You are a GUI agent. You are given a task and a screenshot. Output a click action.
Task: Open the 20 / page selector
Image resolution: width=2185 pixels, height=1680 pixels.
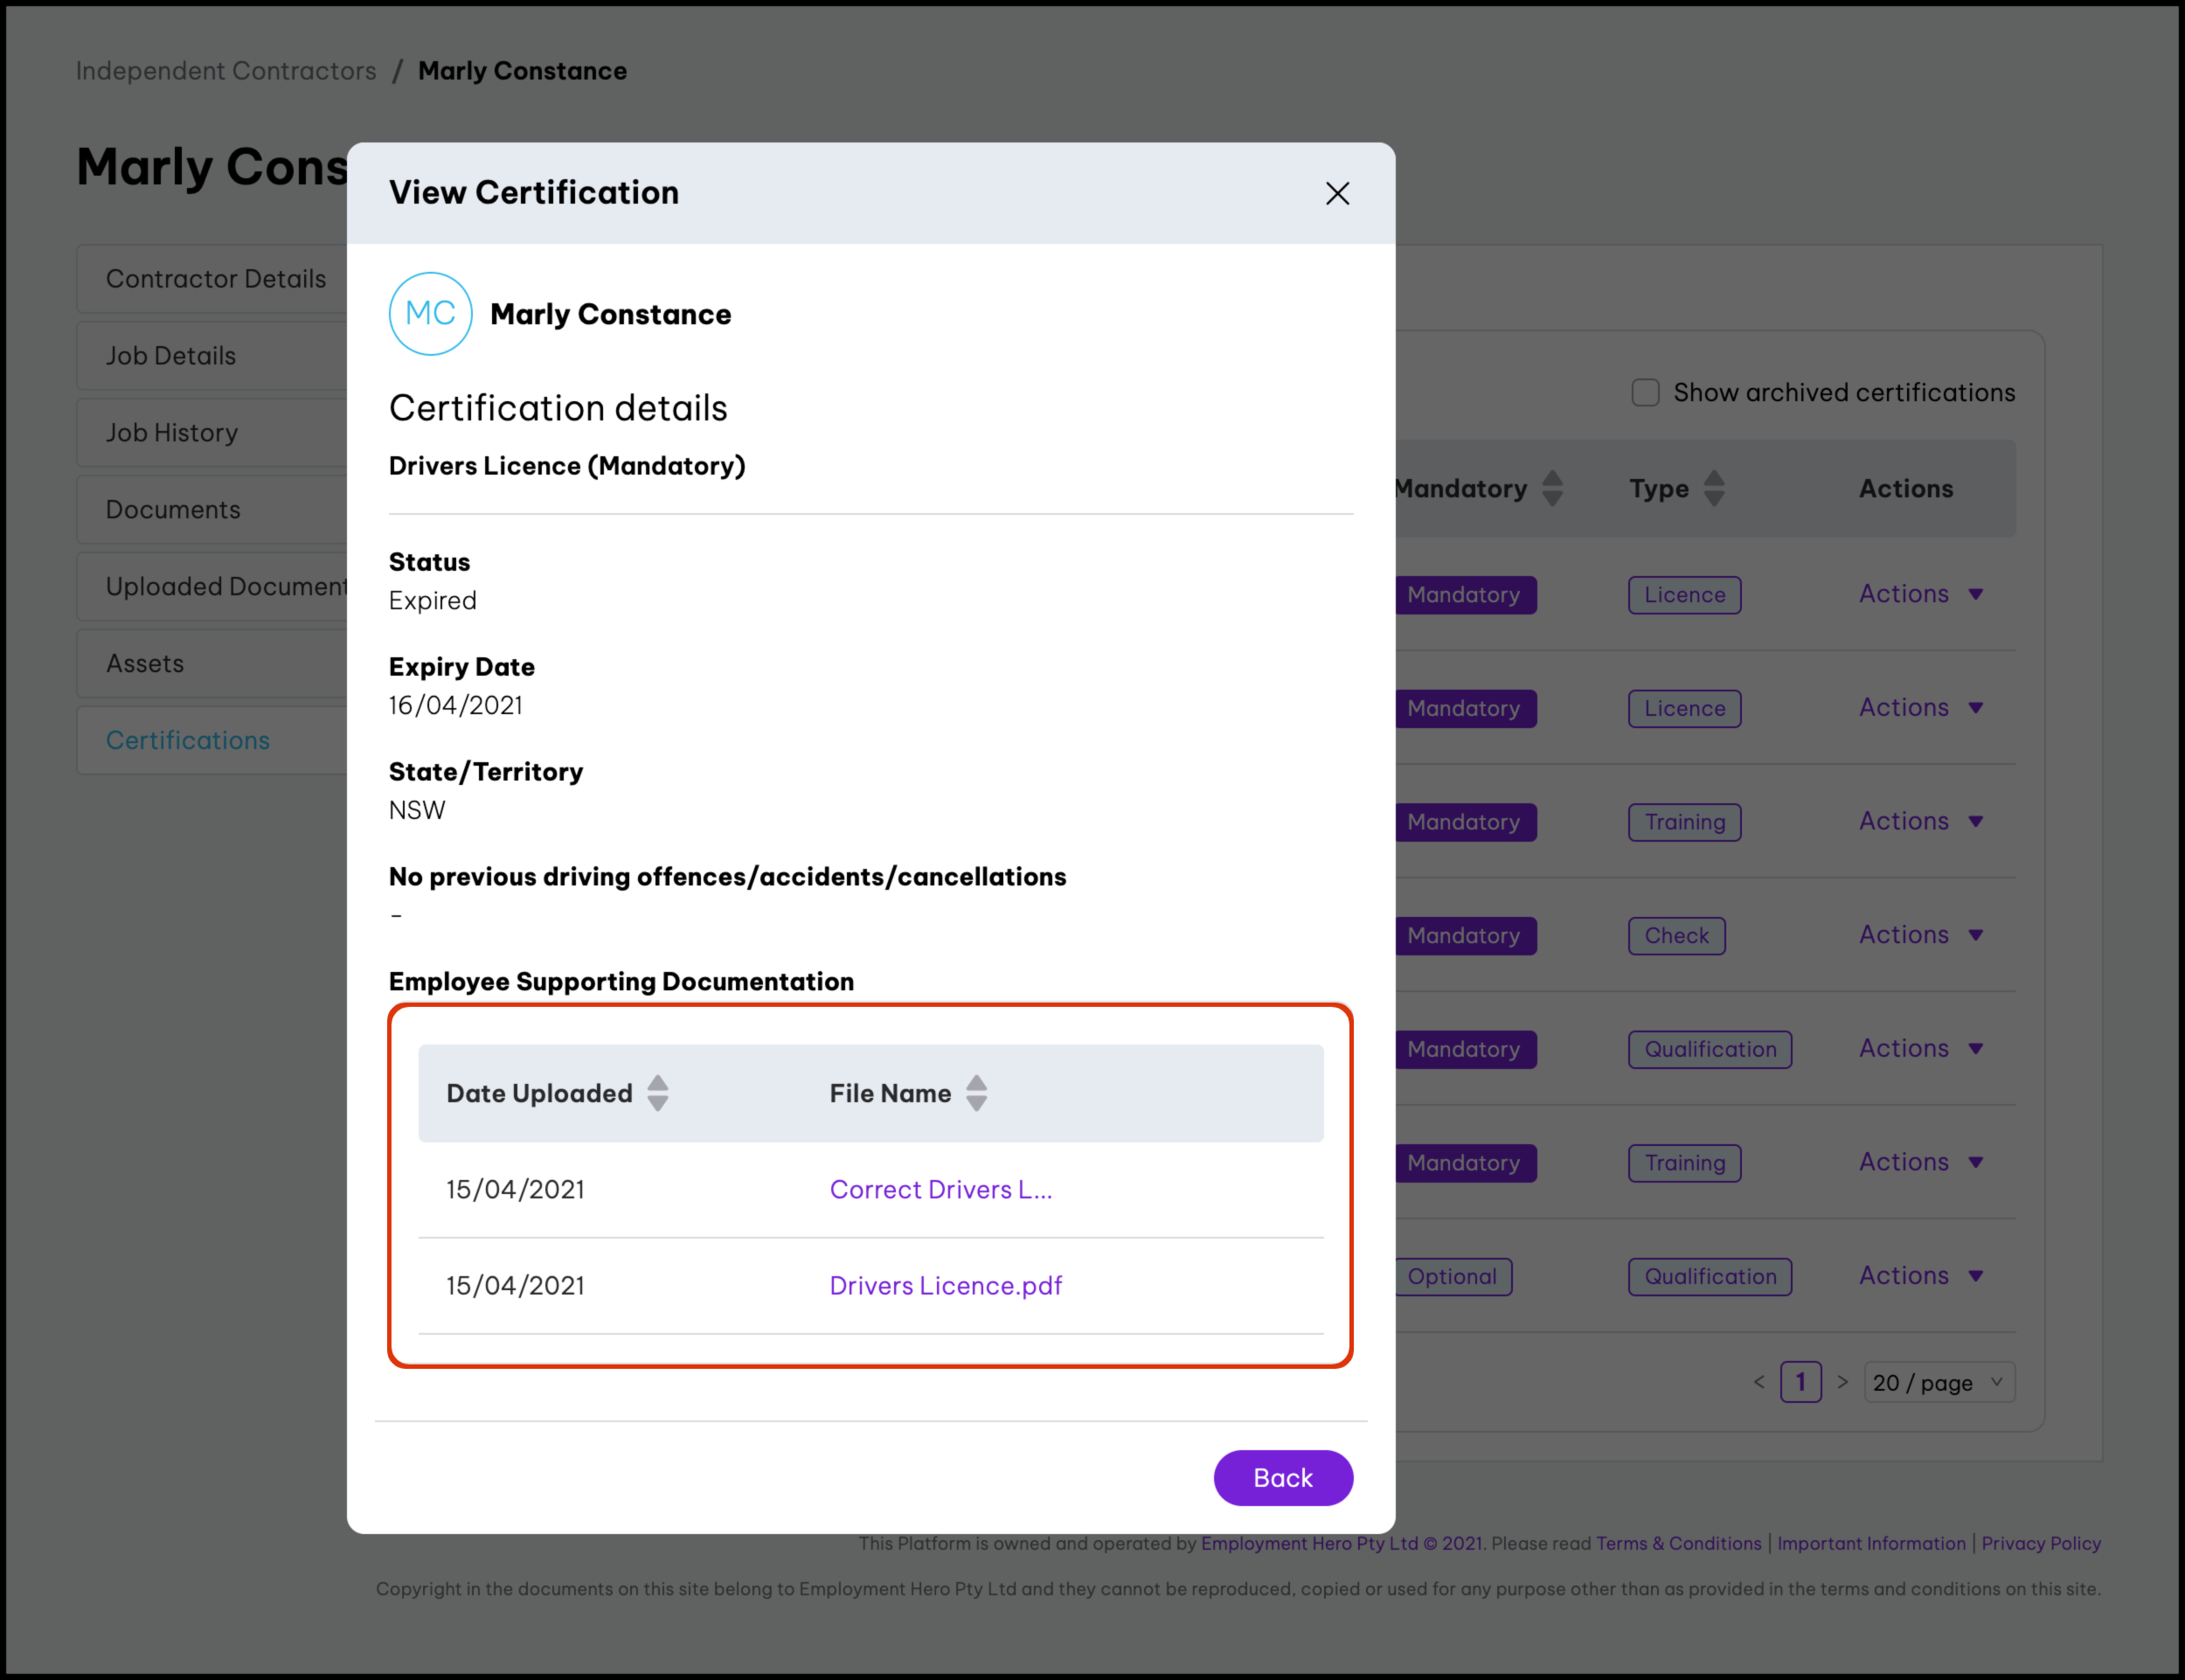pos(1937,1382)
